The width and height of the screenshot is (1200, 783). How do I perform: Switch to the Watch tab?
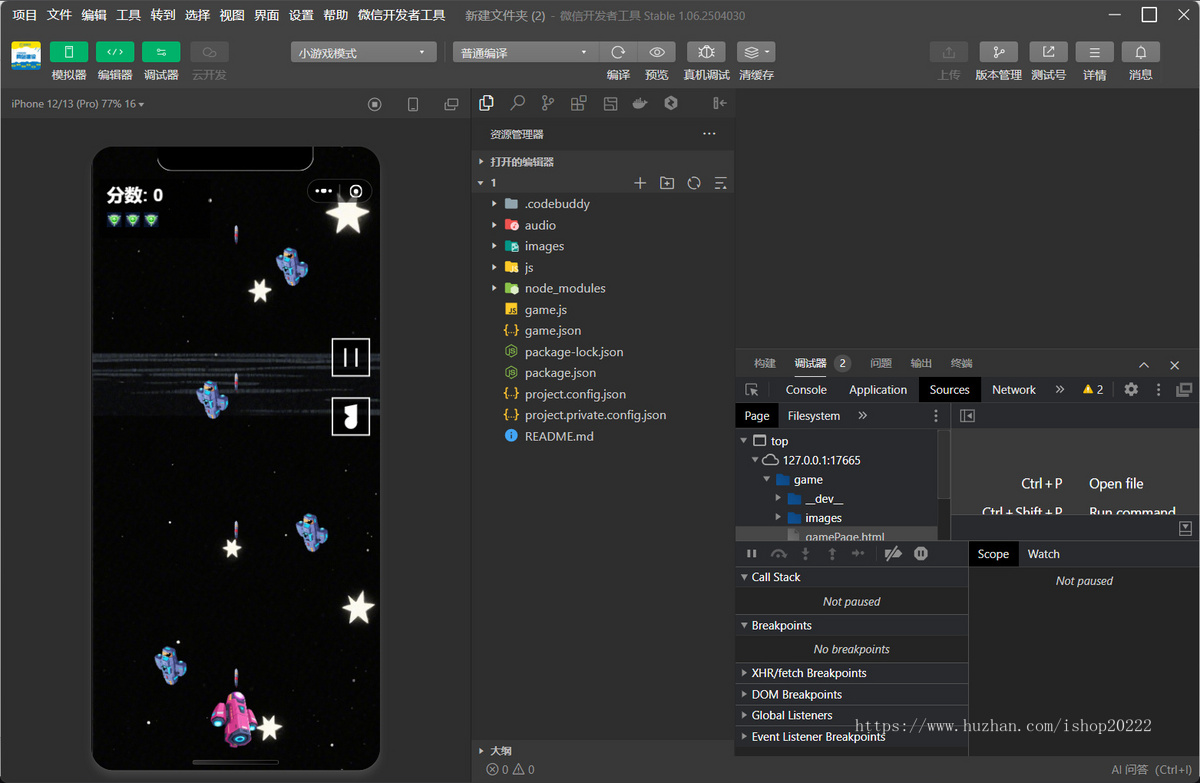[x=1044, y=554]
